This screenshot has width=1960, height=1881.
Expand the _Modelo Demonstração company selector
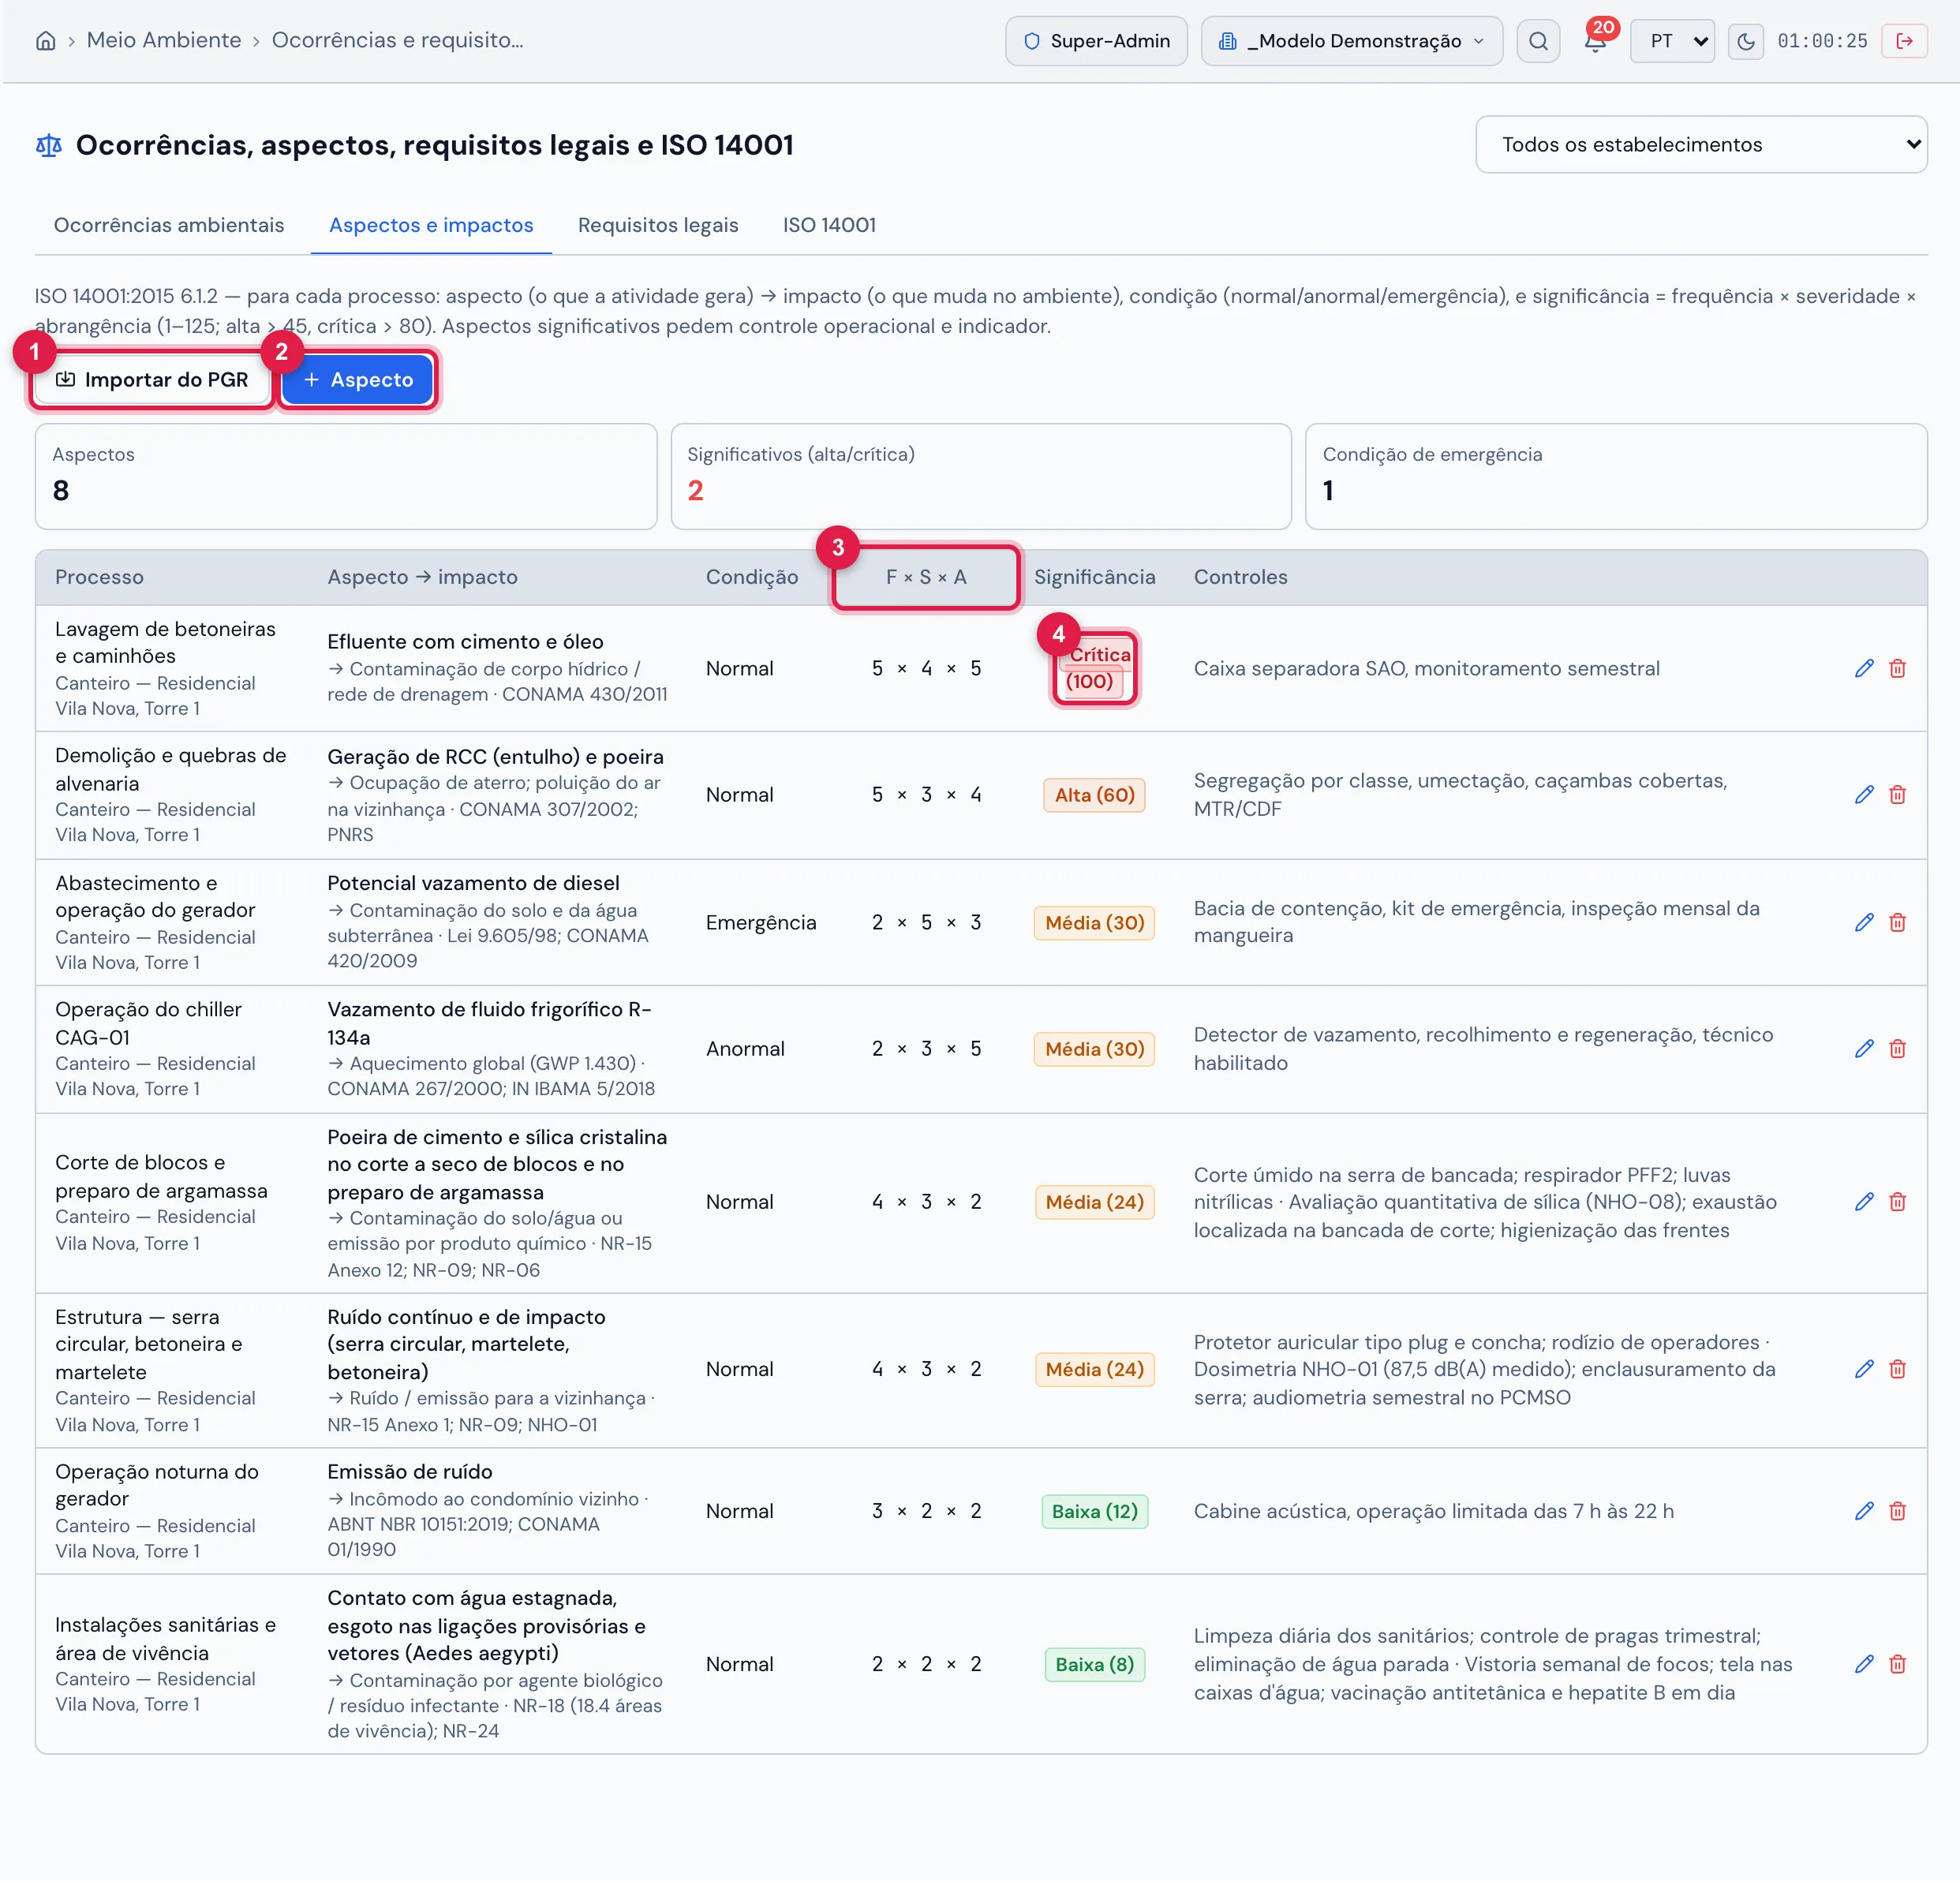point(1351,41)
